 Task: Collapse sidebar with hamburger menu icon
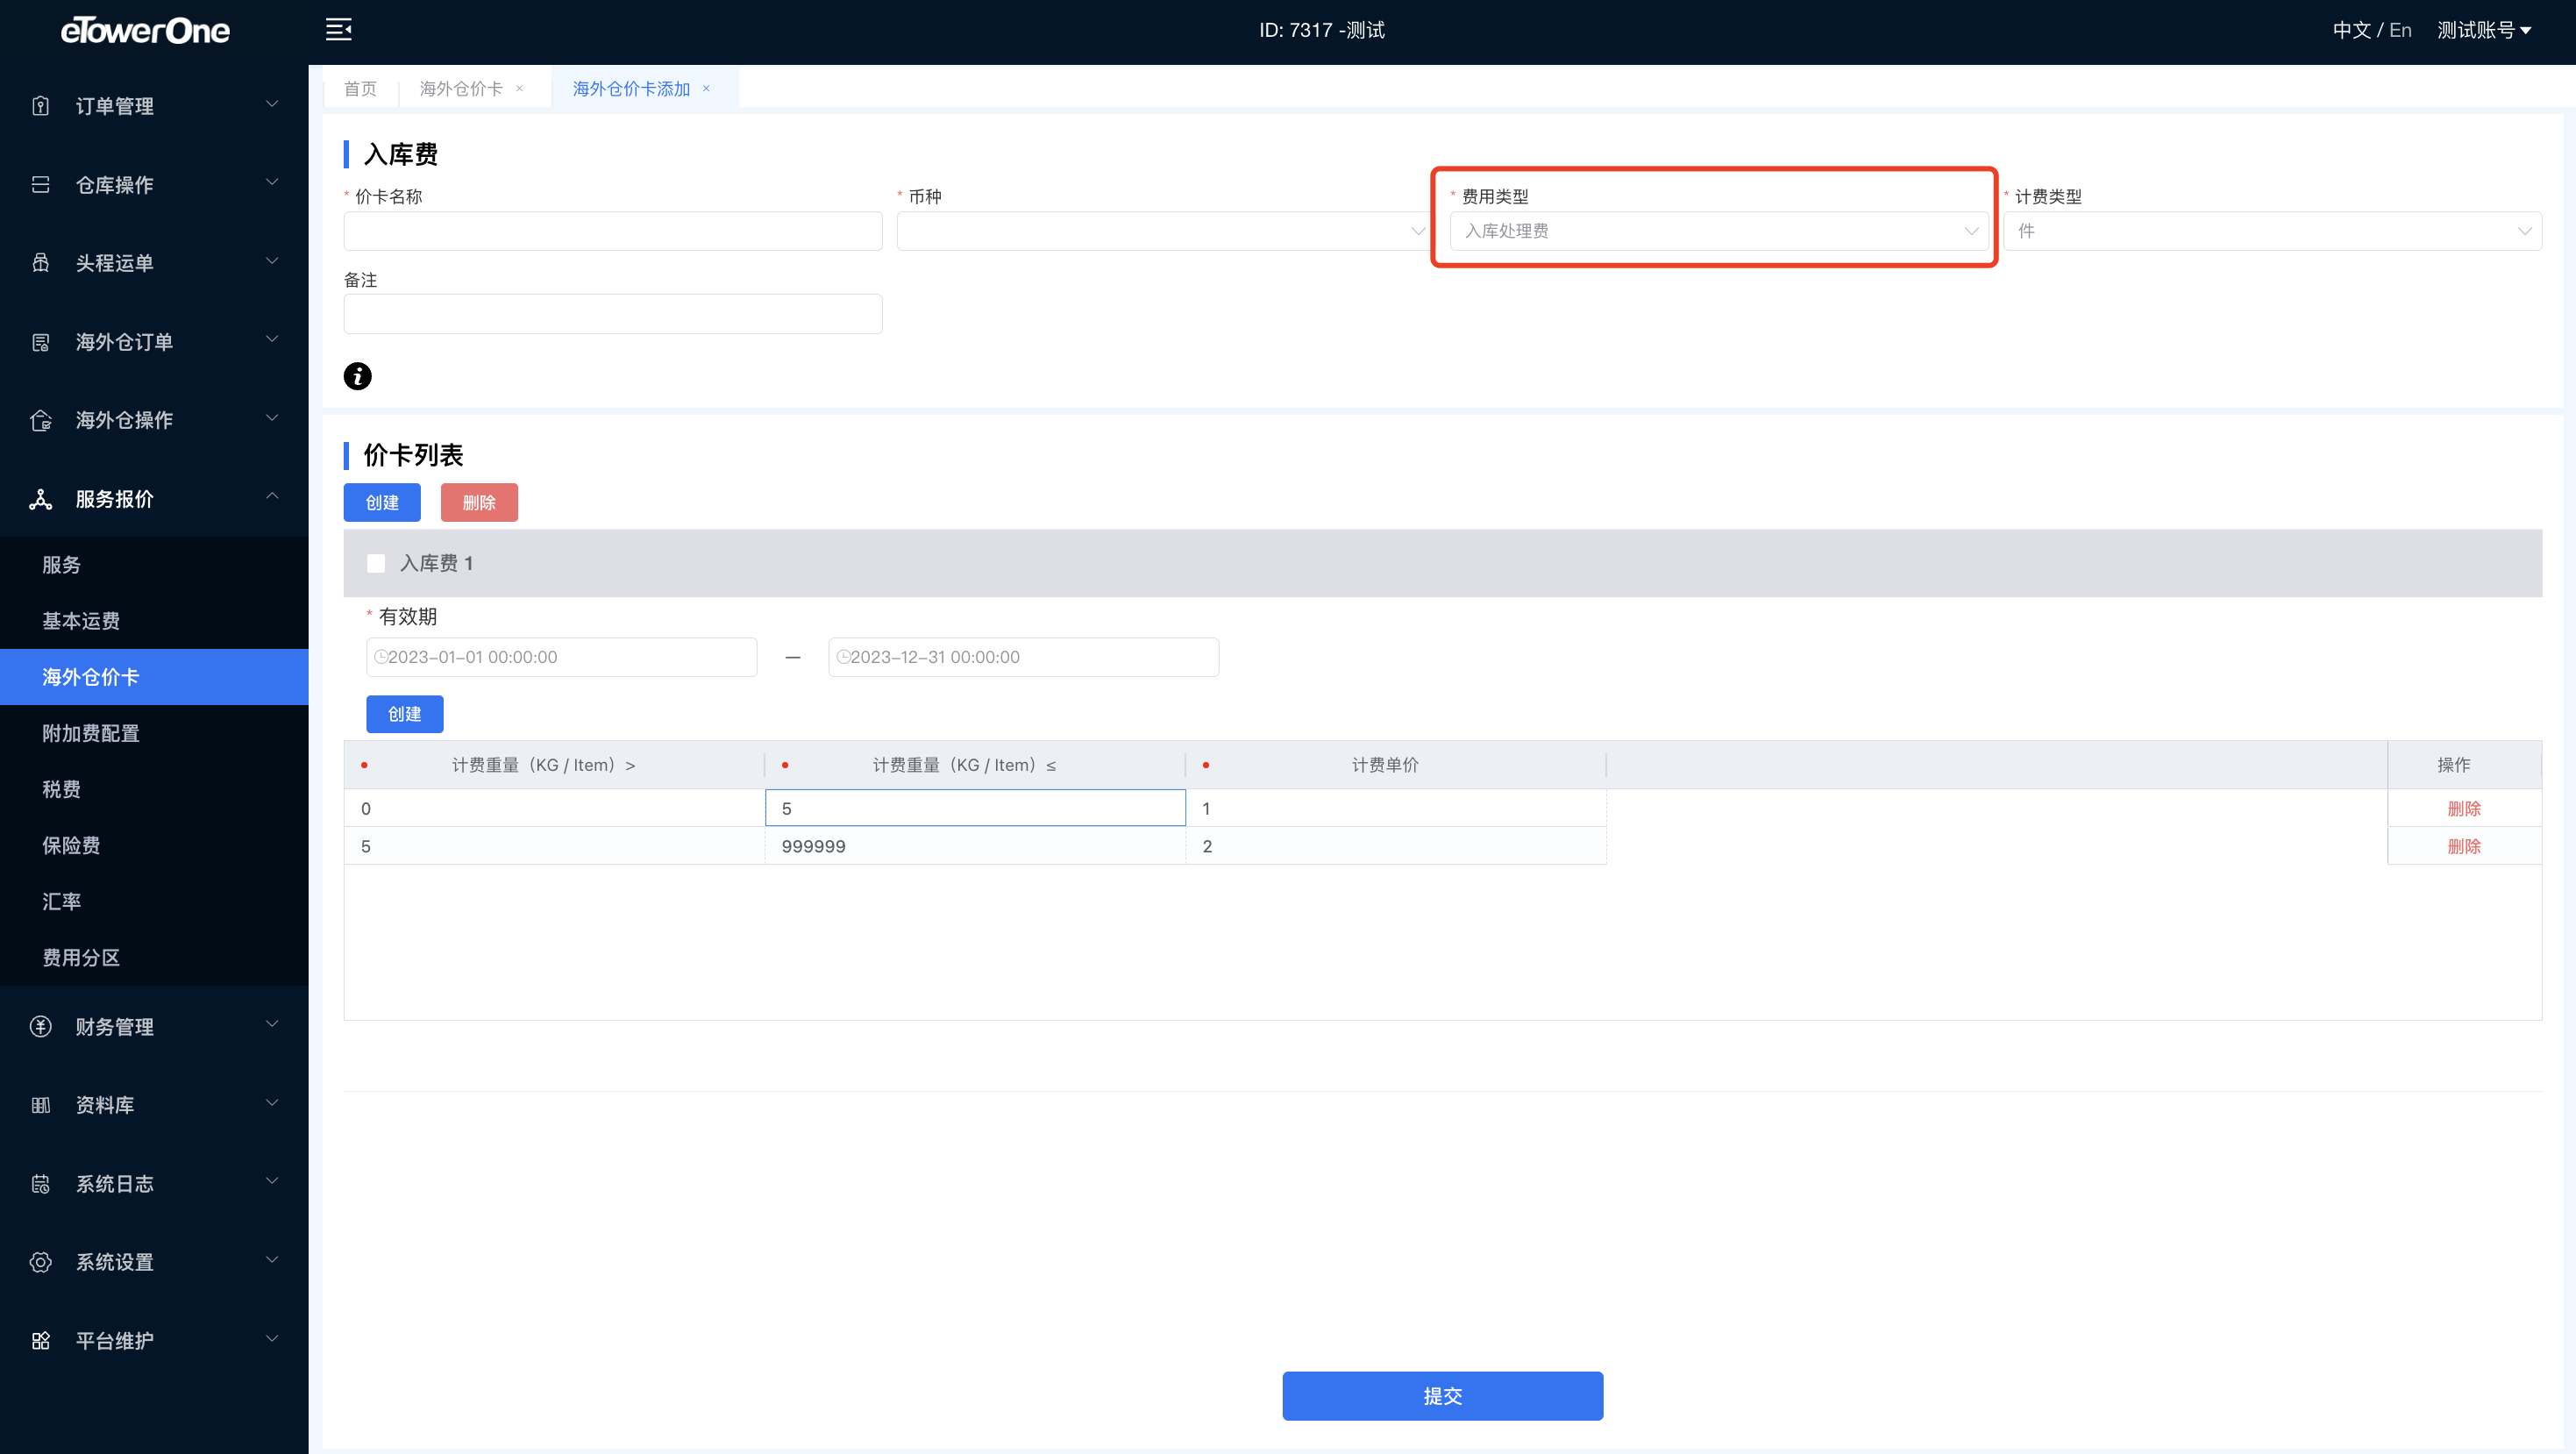(339, 30)
